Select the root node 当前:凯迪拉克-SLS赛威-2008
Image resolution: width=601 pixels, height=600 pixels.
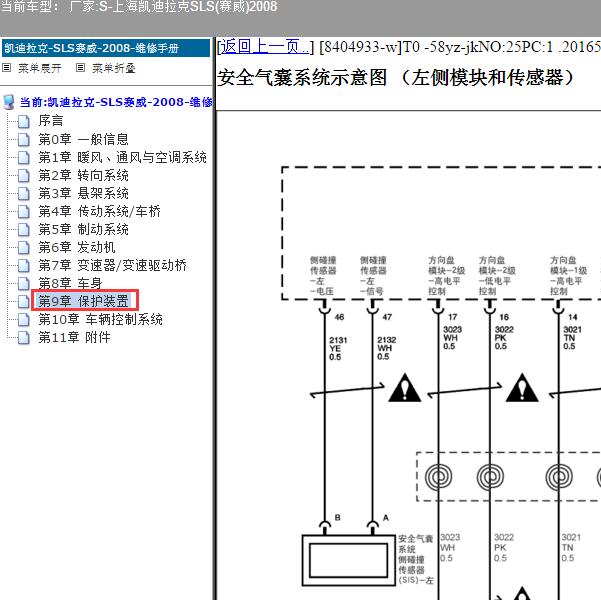(x=116, y=102)
